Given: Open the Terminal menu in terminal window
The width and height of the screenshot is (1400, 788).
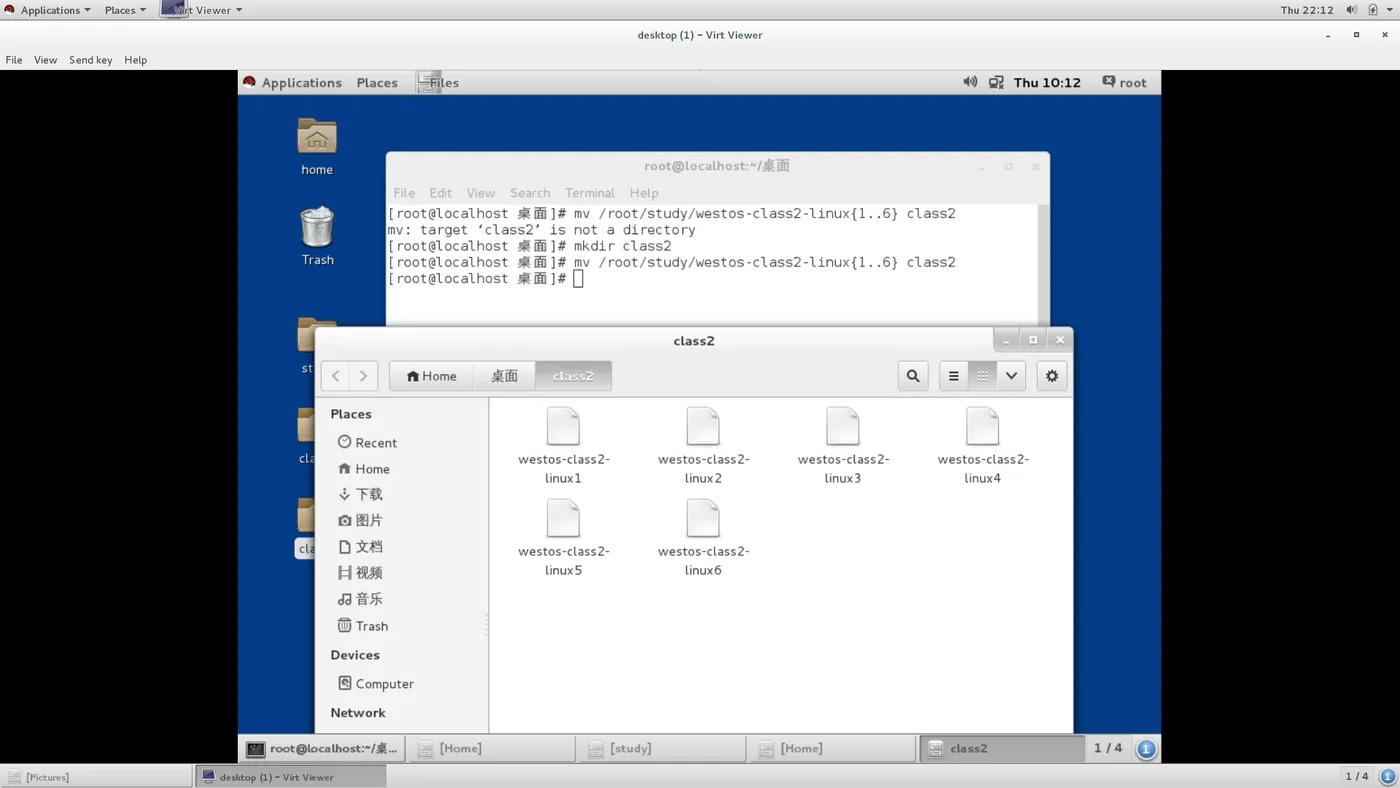Looking at the screenshot, I should (x=590, y=193).
